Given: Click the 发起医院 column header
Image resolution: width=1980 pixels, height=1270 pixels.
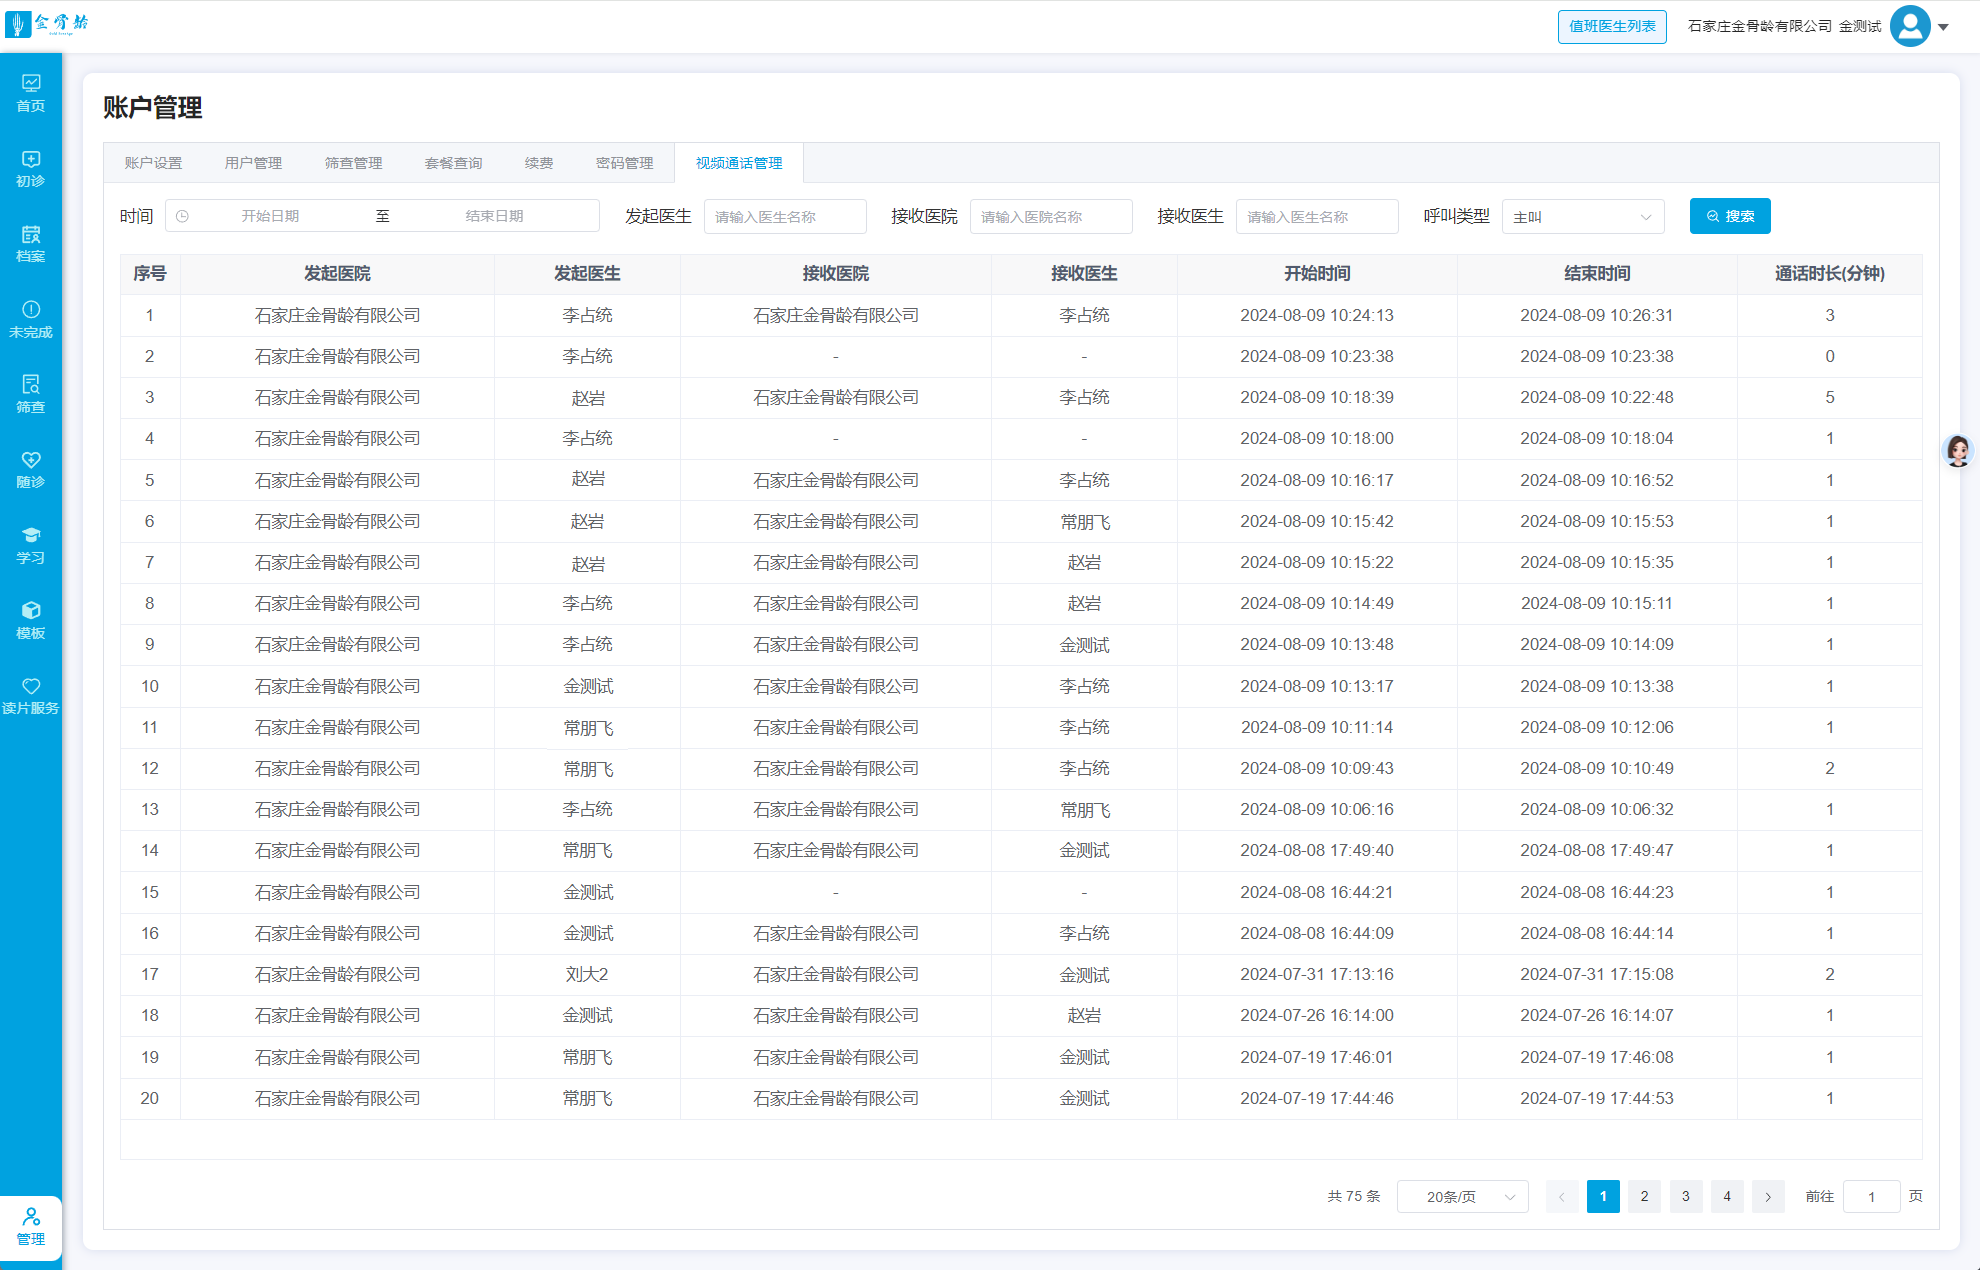Looking at the screenshot, I should [337, 274].
